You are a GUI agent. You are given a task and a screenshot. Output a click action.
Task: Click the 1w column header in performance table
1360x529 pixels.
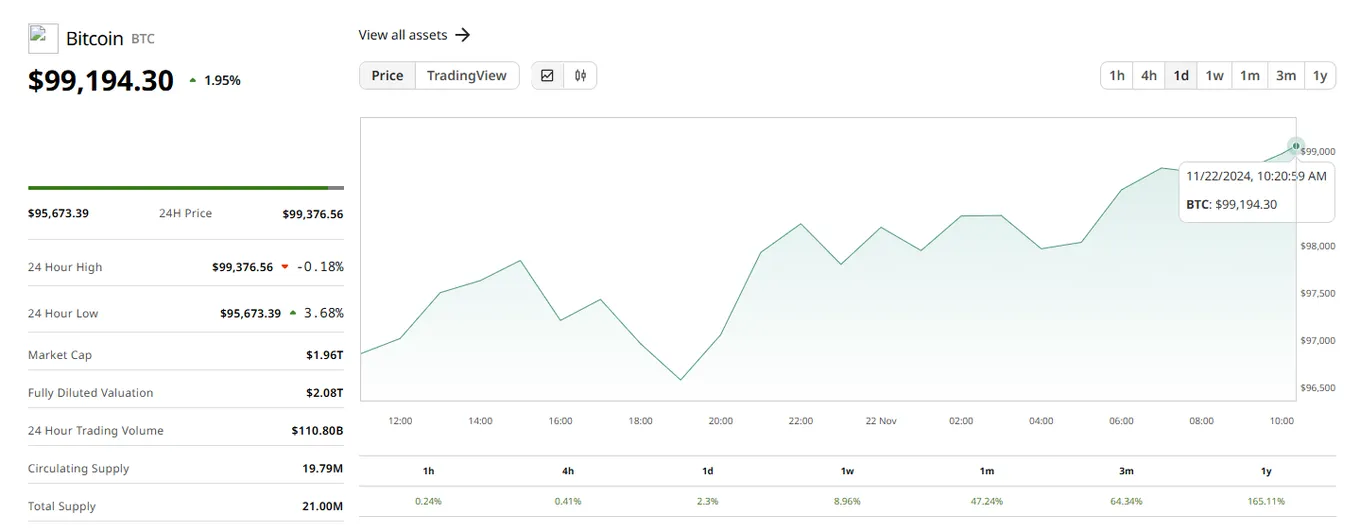pyautogui.click(x=847, y=471)
